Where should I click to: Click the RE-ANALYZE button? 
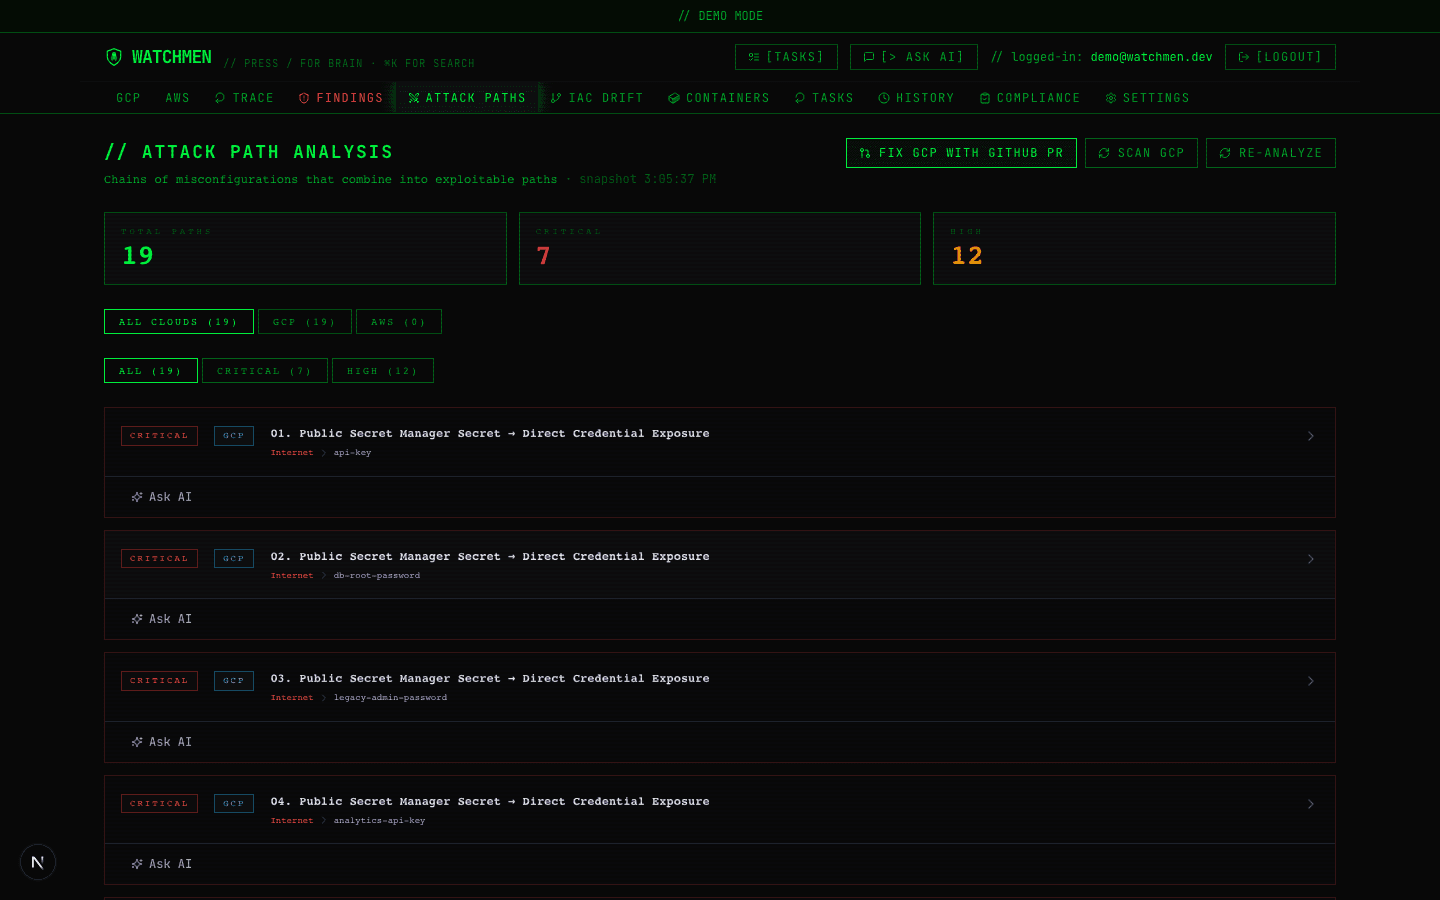[x=1271, y=153]
